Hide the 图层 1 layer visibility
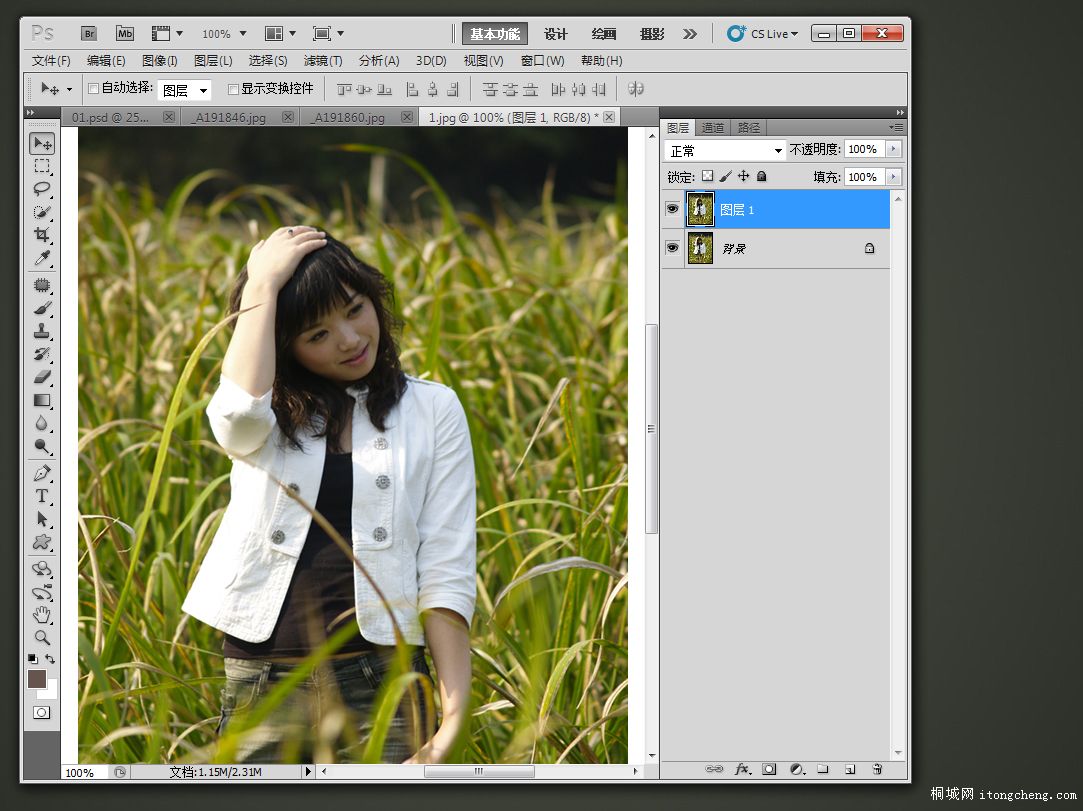 click(x=673, y=209)
